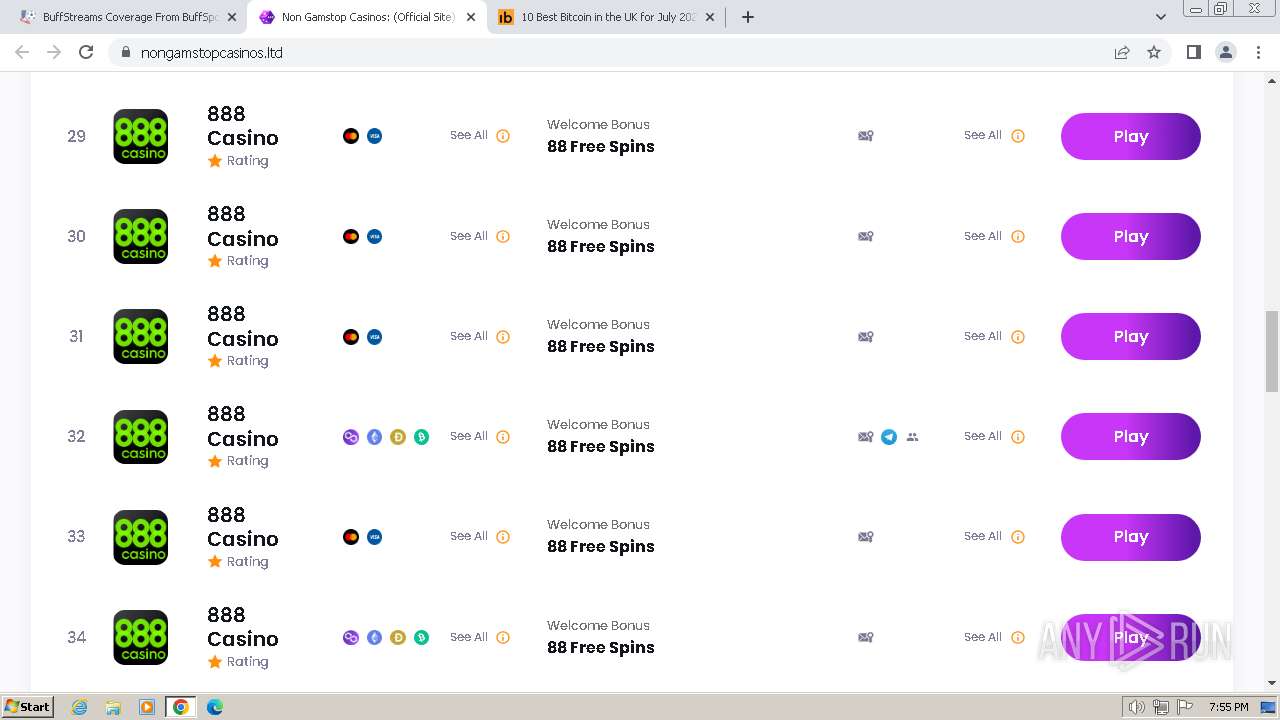The width and height of the screenshot is (1280, 720).
Task: Click the Visa icon in row 29
Action: (x=374, y=136)
